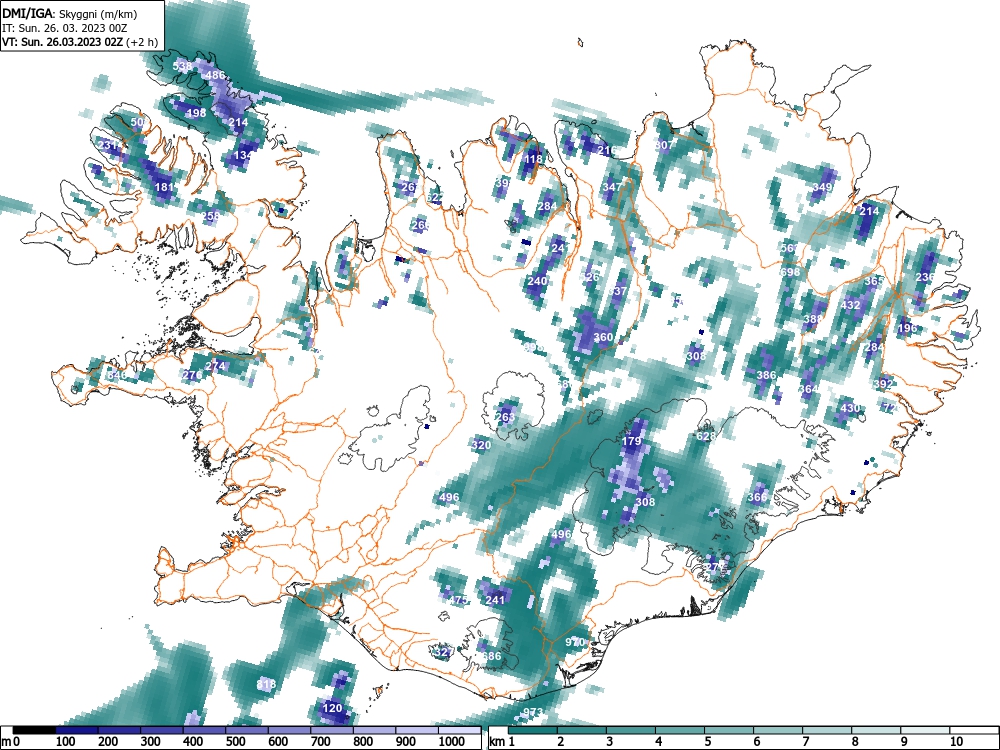Click the visibility value '337'
The image size is (1000, 750).
point(617,291)
